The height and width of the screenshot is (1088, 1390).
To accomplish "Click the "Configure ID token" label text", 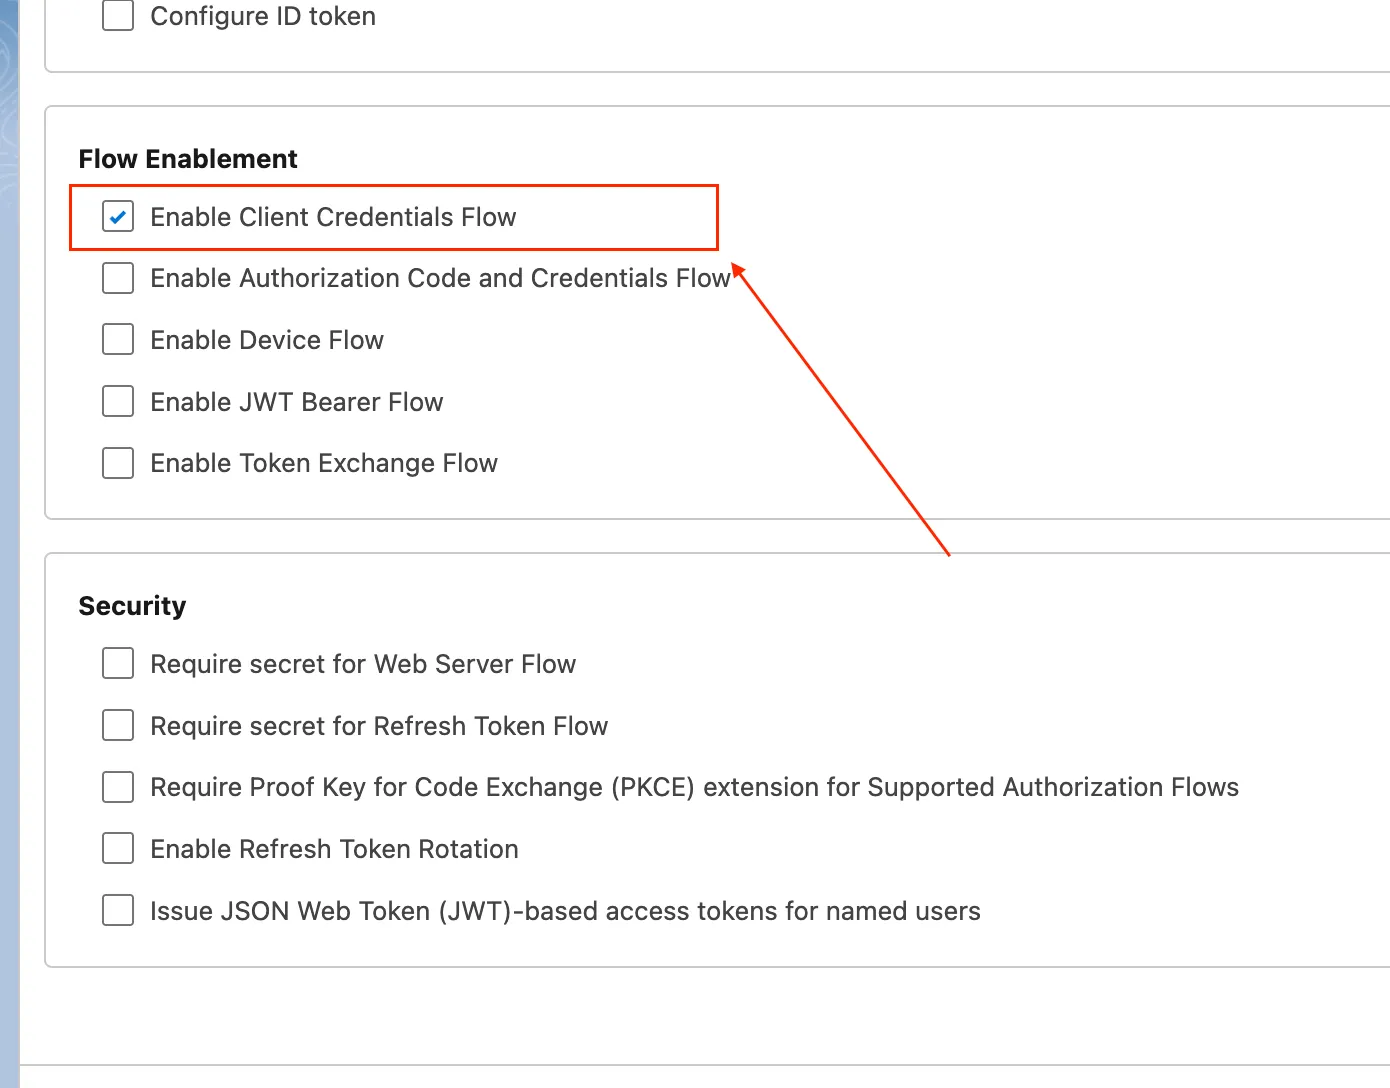I will tap(263, 16).
